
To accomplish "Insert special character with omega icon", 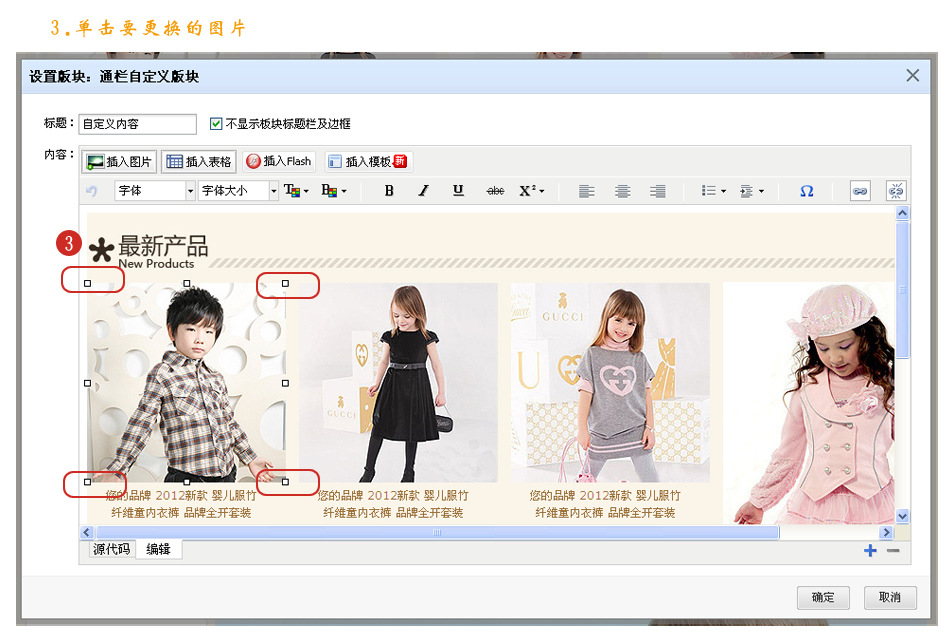I will pyautogui.click(x=806, y=191).
